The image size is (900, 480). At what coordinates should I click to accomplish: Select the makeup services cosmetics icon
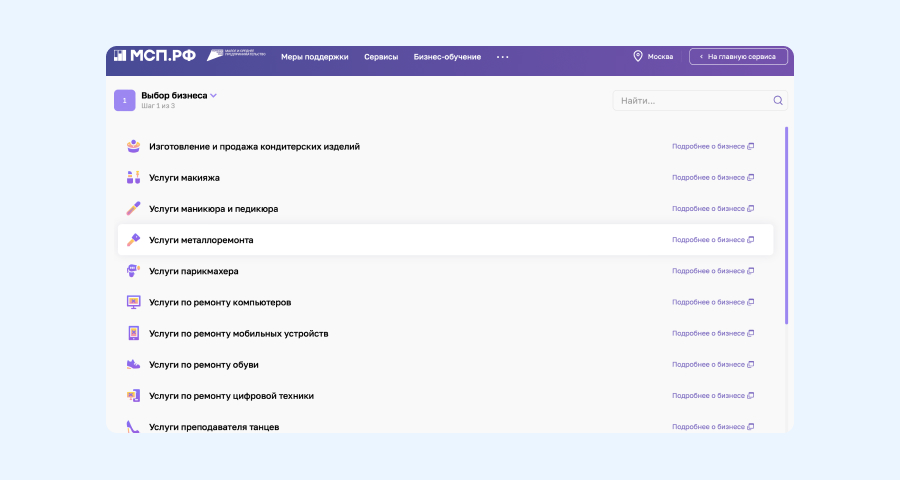133,177
